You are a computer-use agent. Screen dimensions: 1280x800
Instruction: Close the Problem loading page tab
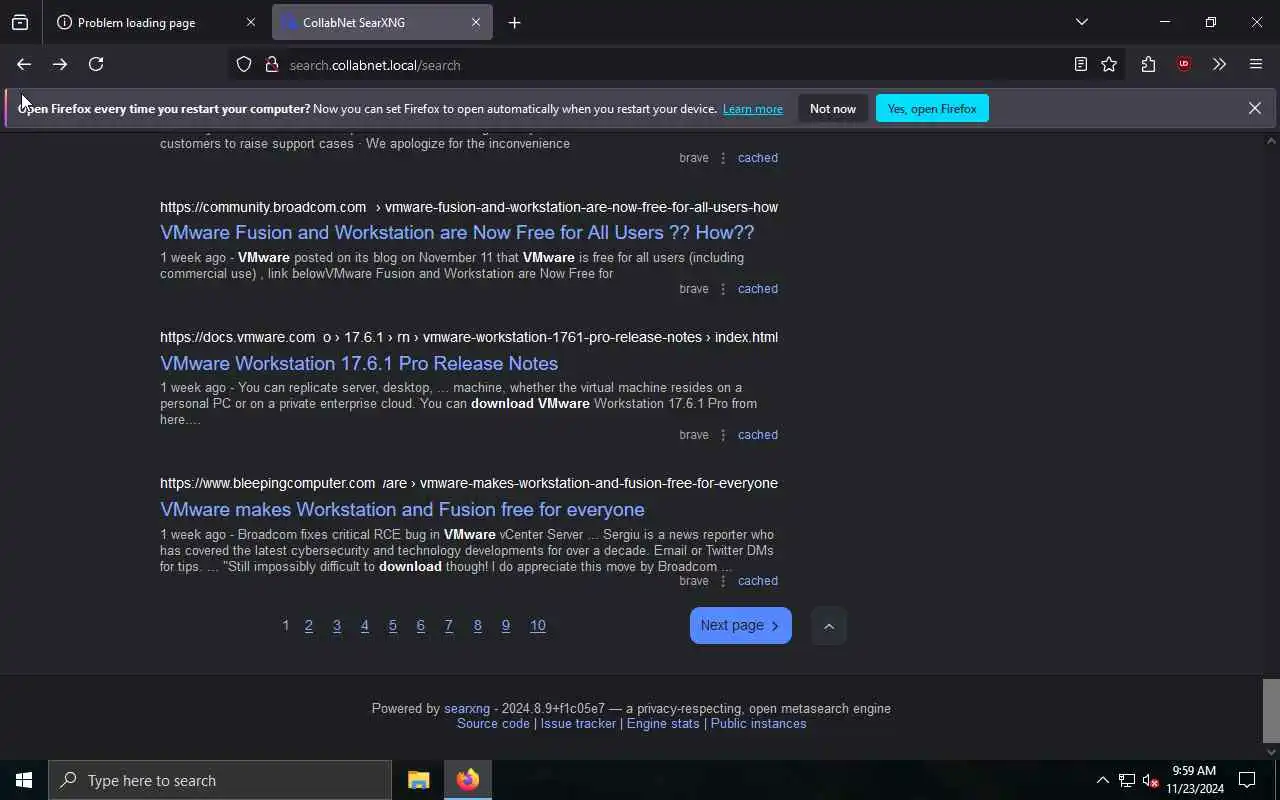click(x=250, y=22)
